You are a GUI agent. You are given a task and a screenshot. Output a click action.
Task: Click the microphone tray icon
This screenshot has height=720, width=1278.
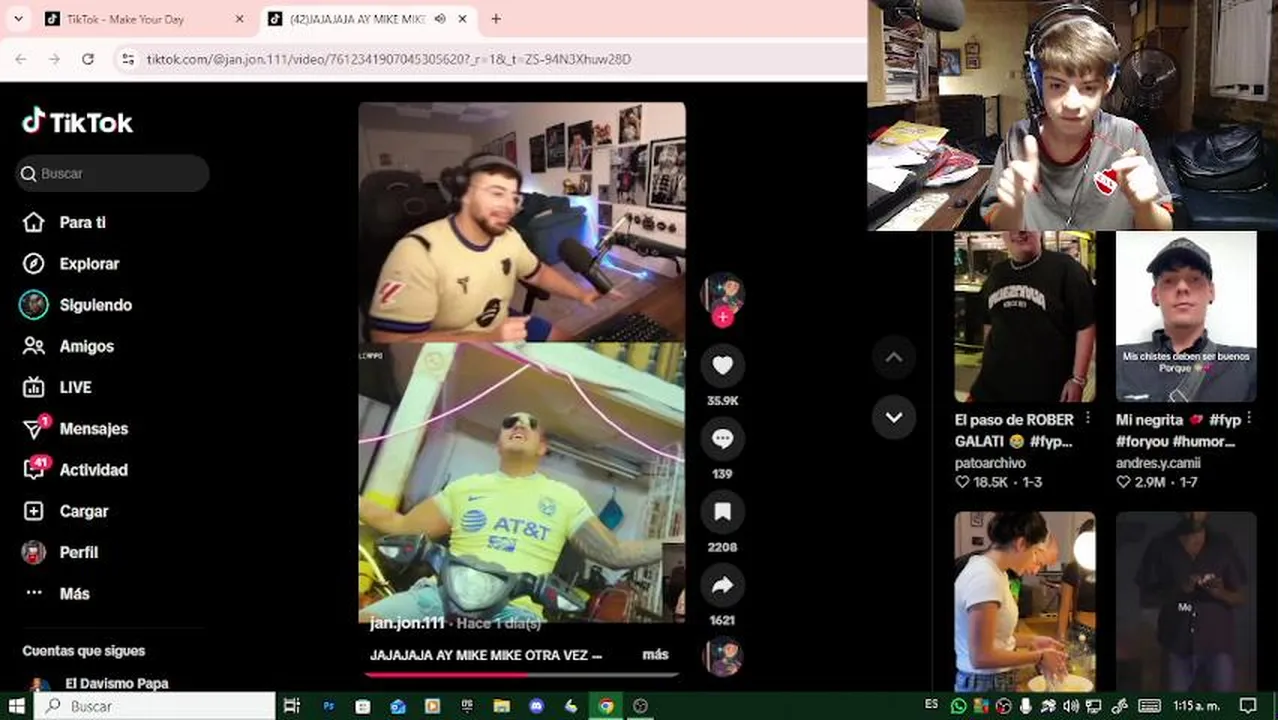[x=1026, y=706]
